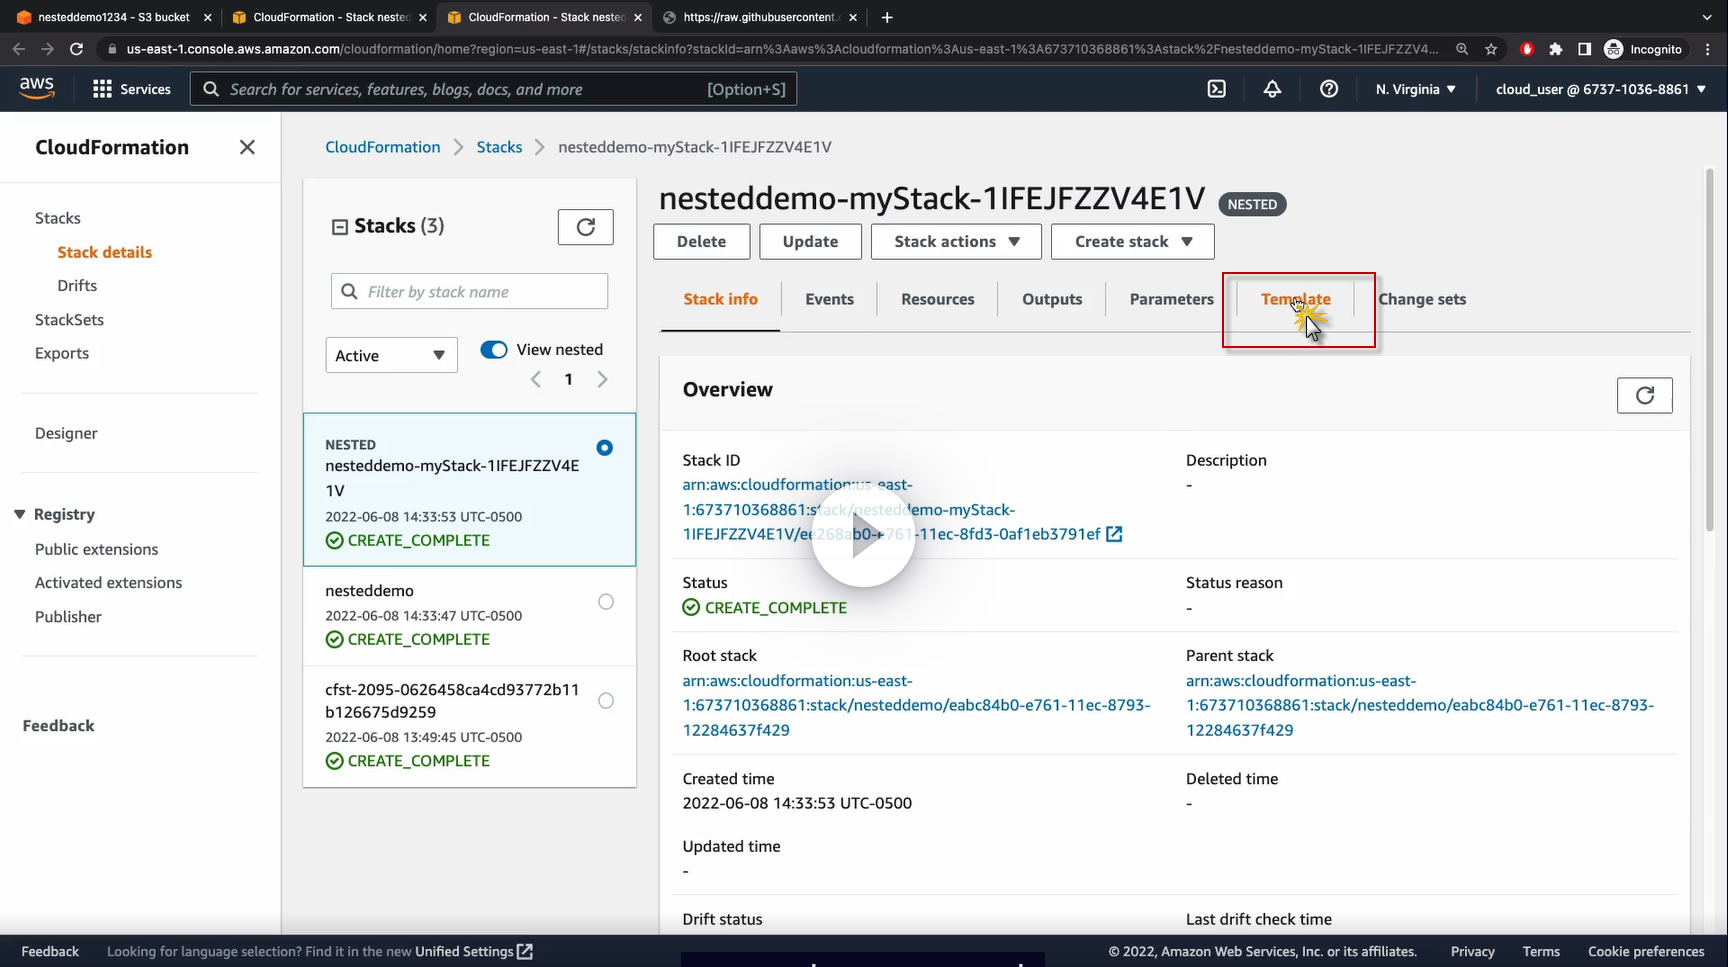The image size is (1728, 967).
Task: Expand the Stack actions dropdown
Action: coord(956,241)
